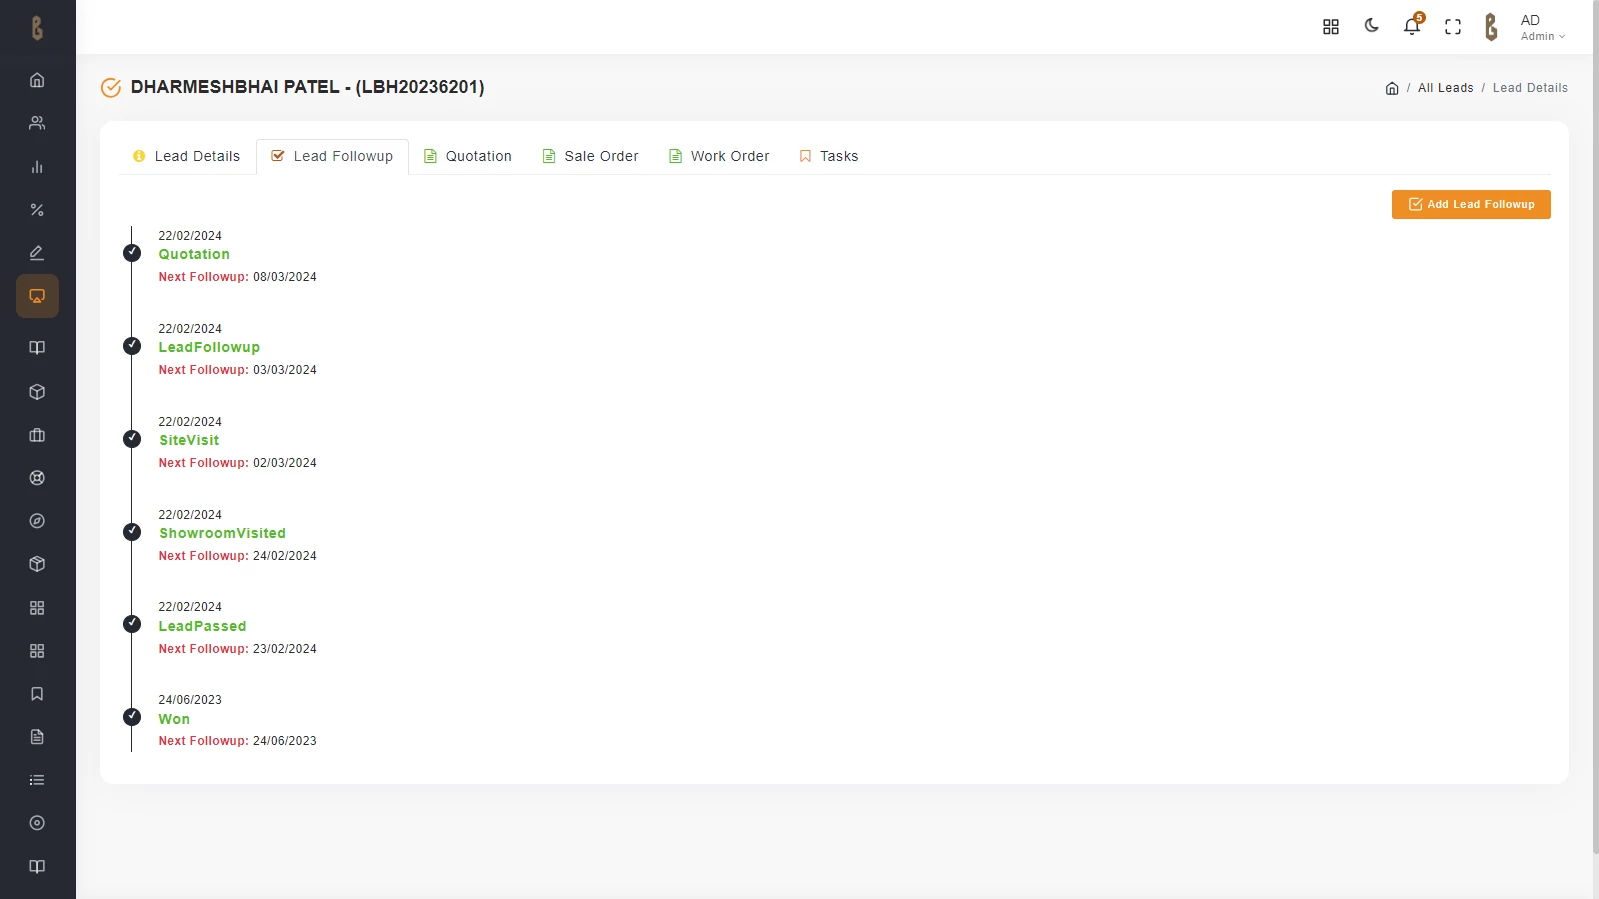Image resolution: width=1599 pixels, height=899 pixels.
Task: Click the Quotation followup timeline marker
Action: [x=132, y=253]
